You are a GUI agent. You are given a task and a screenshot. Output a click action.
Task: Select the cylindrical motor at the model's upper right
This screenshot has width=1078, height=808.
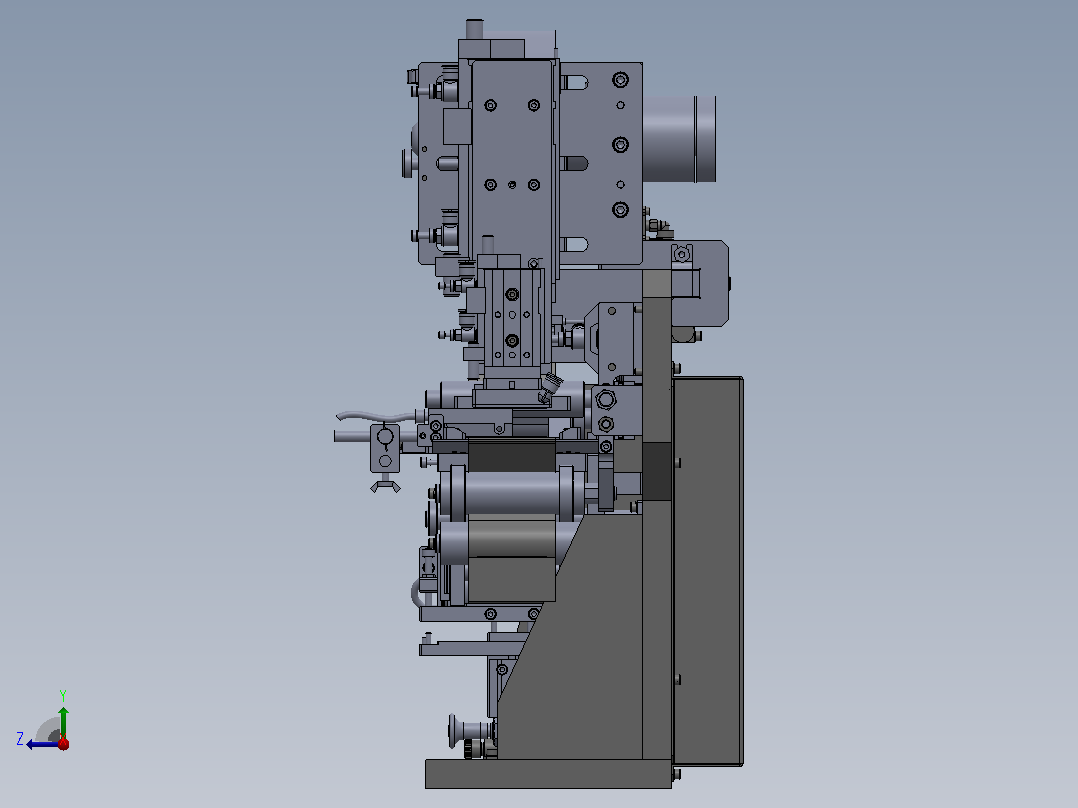coord(679,139)
